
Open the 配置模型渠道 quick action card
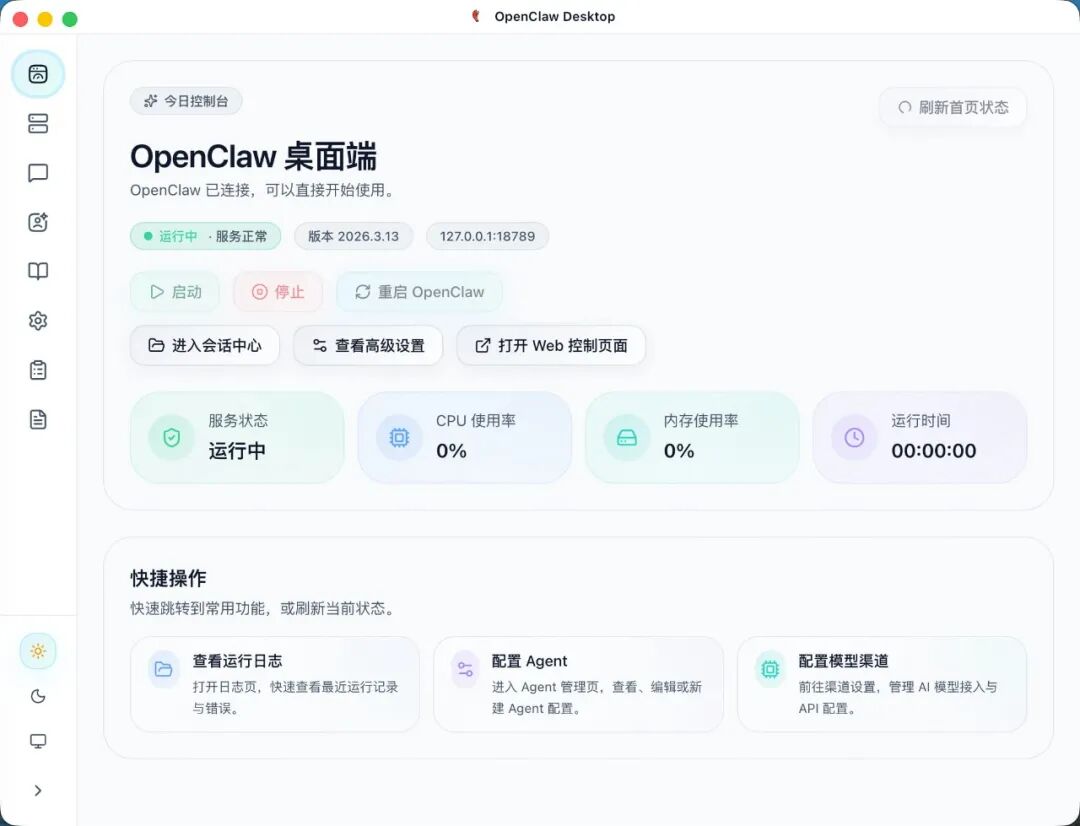coord(881,684)
